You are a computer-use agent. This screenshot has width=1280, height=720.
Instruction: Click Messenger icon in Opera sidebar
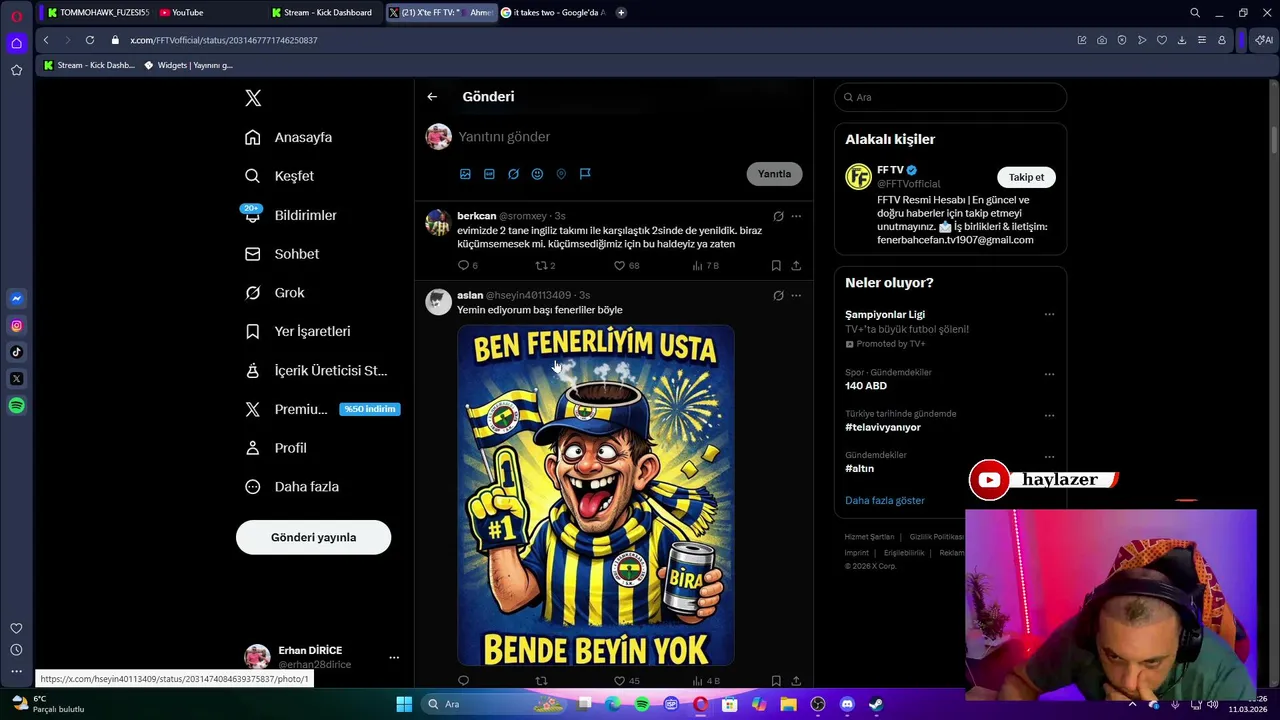[16, 298]
